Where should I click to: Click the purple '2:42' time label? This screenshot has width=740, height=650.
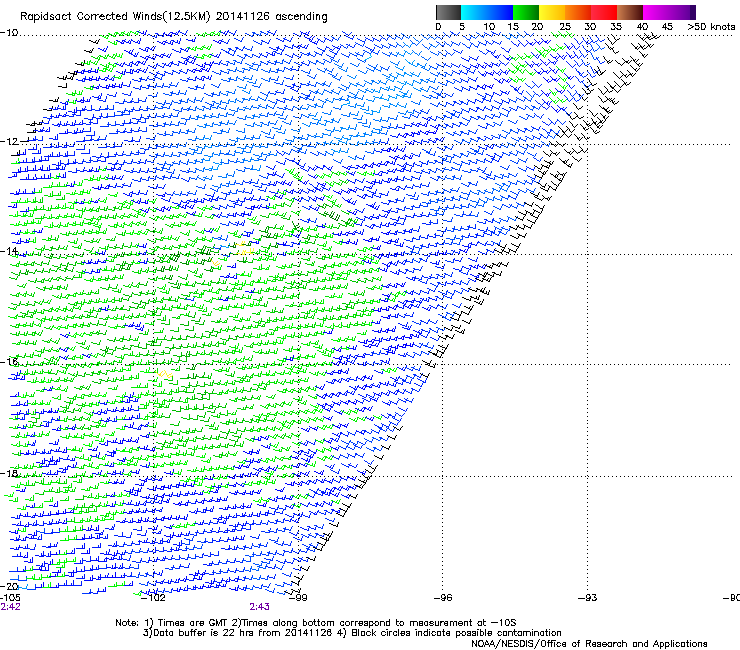pos(10,607)
